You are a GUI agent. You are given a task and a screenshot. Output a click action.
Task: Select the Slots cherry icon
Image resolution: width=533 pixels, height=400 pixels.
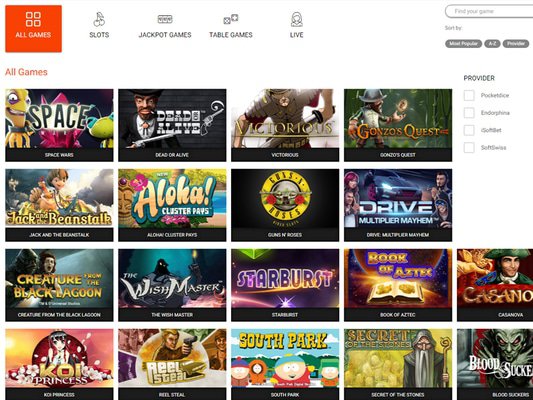pyautogui.click(x=99, y=19)
